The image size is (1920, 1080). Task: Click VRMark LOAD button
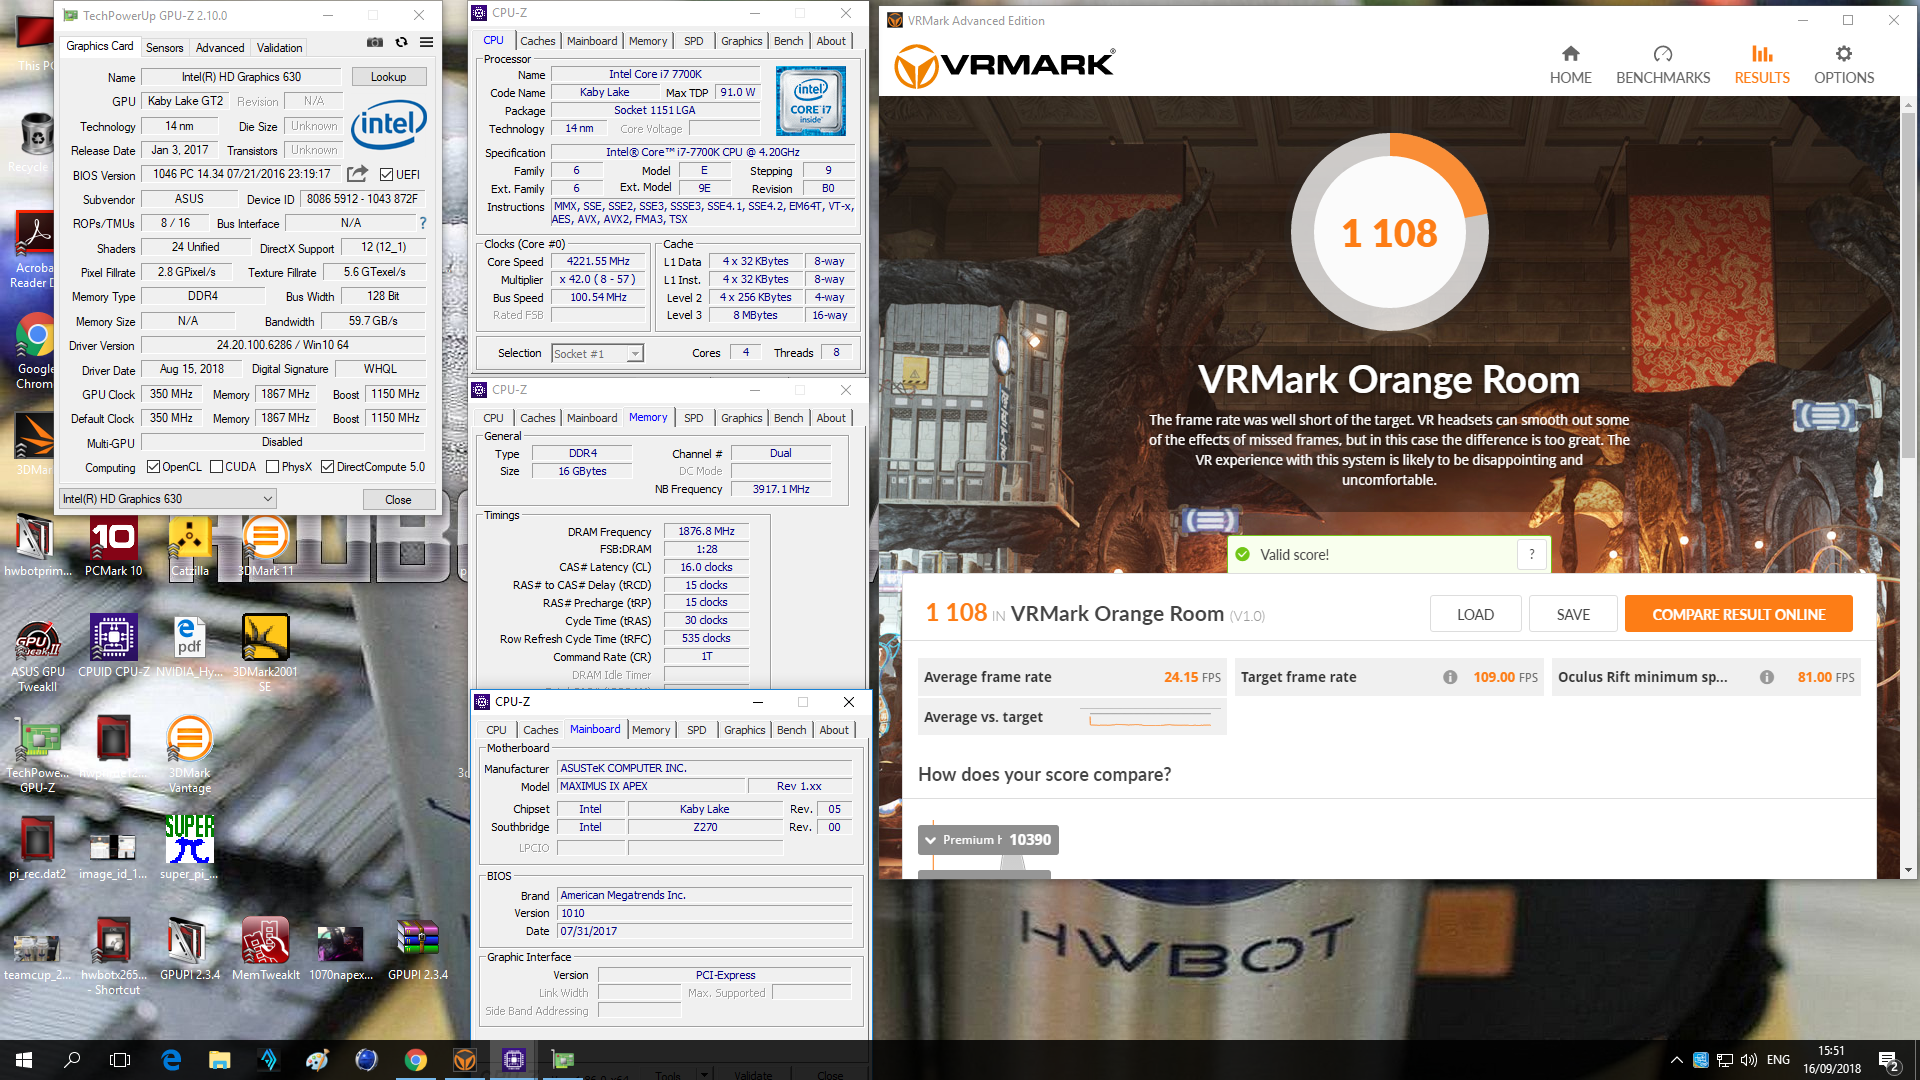click(x=1475, y=614)
